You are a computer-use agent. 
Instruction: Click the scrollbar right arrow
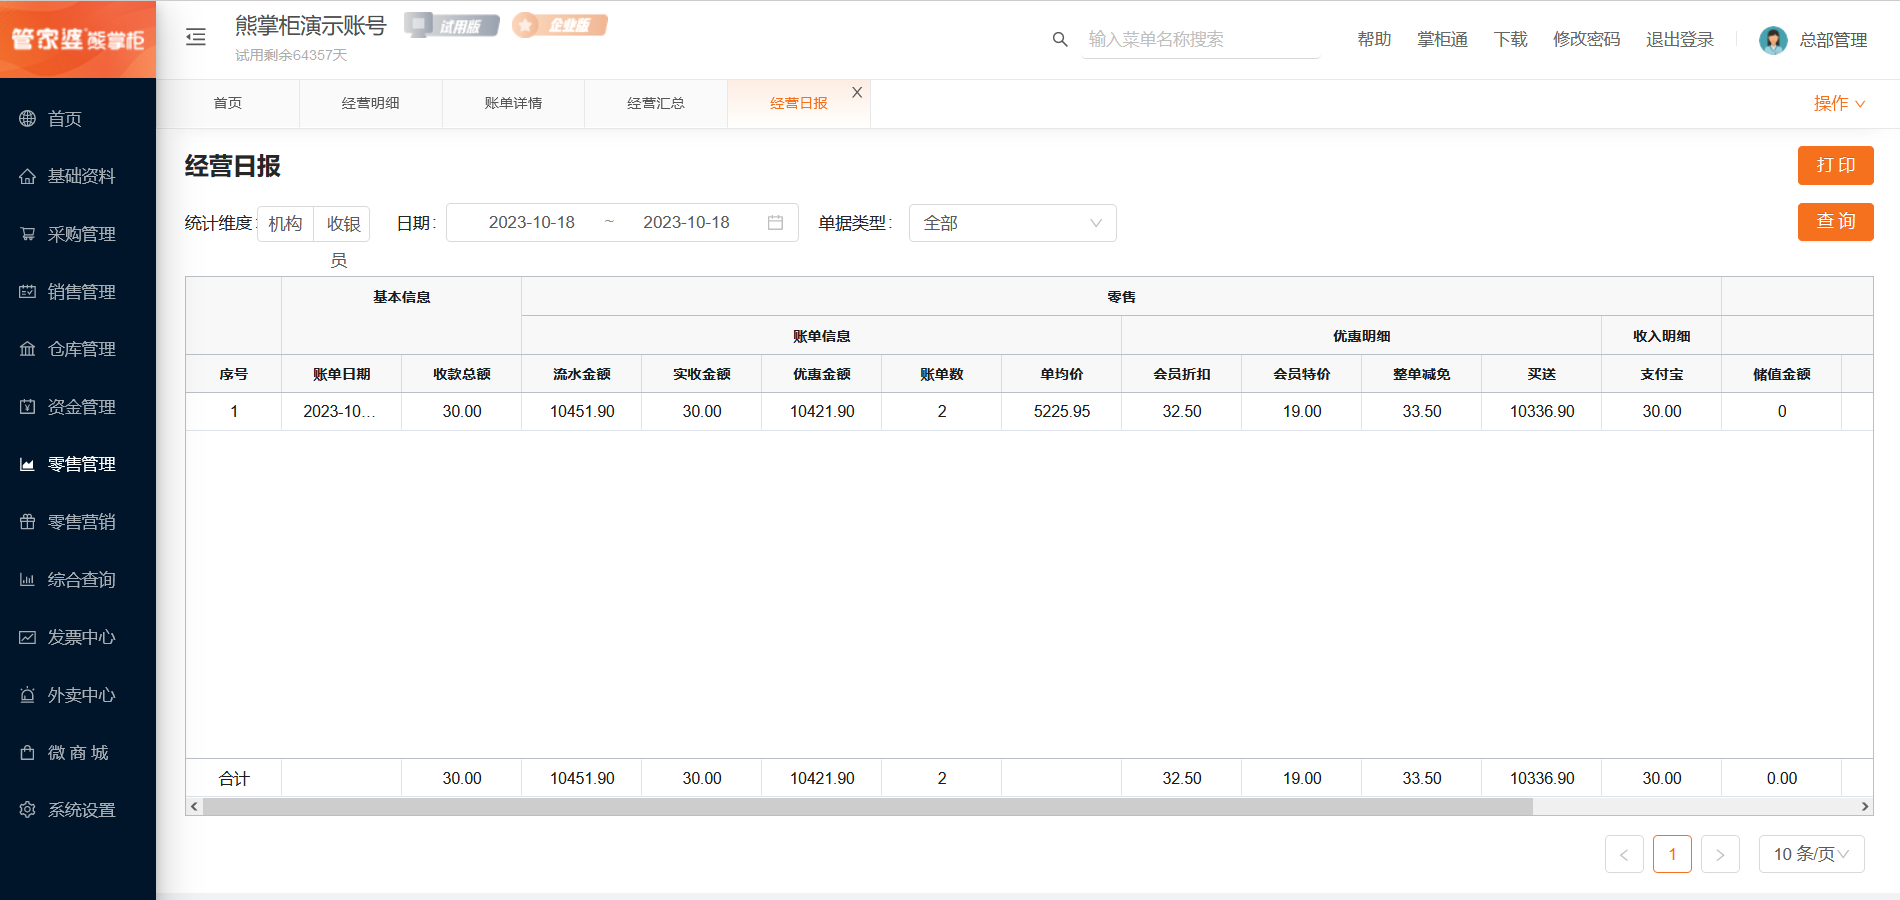coord(1865,806)
